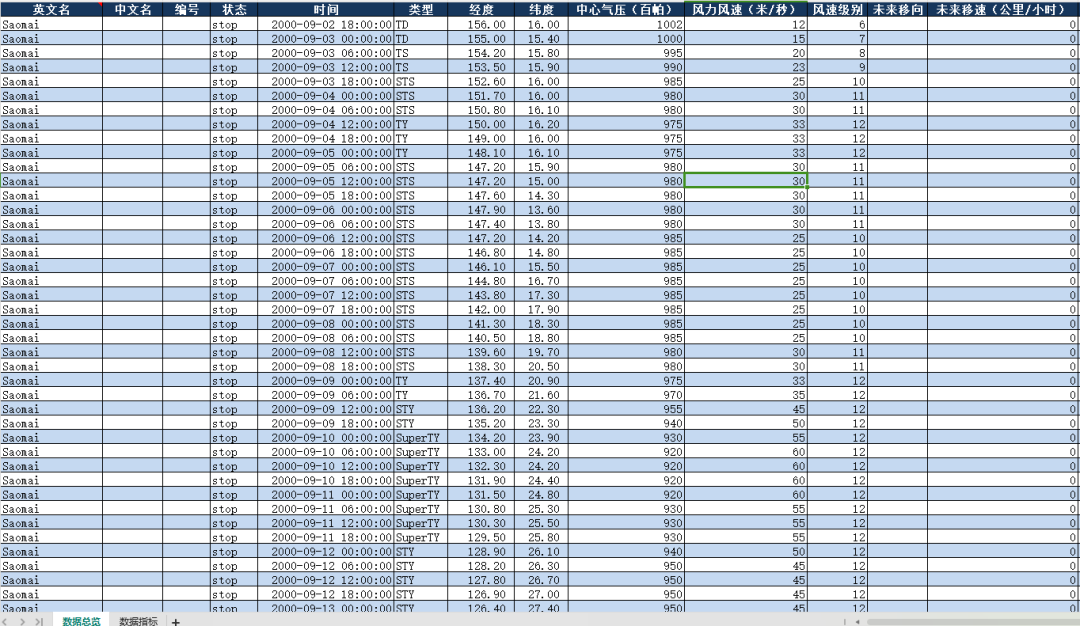Click the time cell 2000-09-10 00:00:00
This screenshot has width=1080, height=626.
pyautogui.click(x=326, y=438)
